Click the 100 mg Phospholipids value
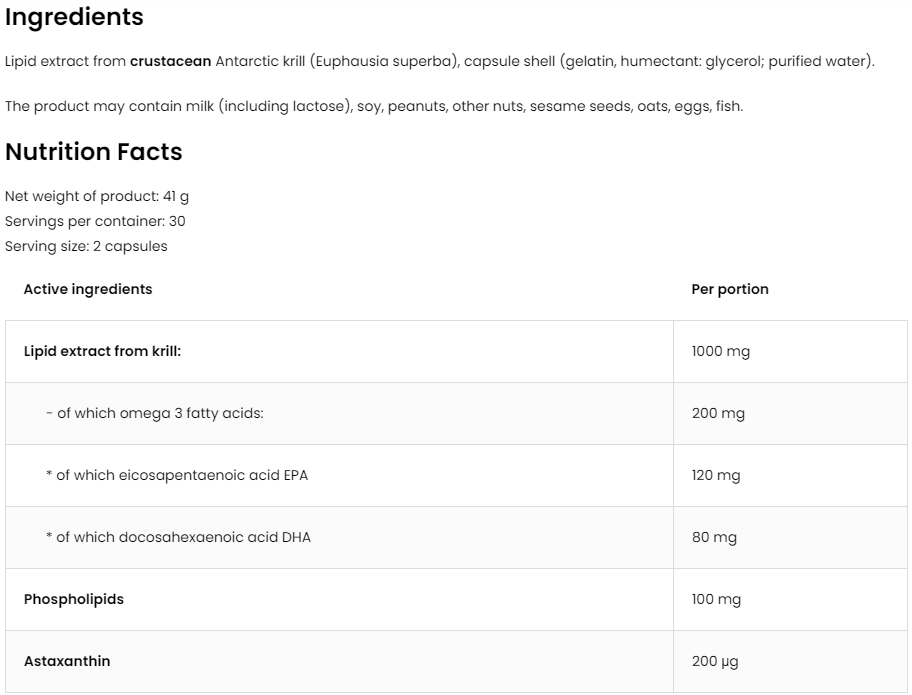Viewport: 912px width, 695px height. point(716,600)
